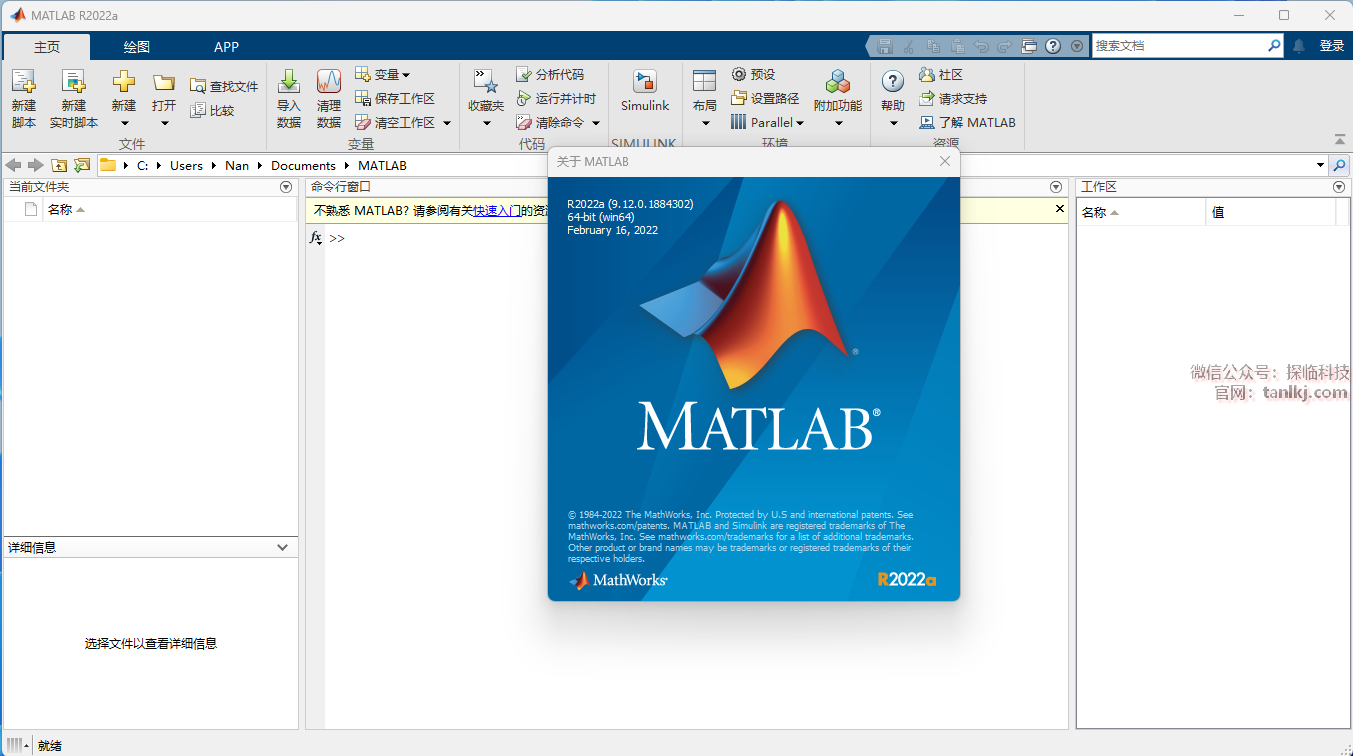The width and height of the screenshot is (1353, 756).
Task: Open the 工作区 panel actions menu
Action: pyautogui.click(x=1340, y=187)
